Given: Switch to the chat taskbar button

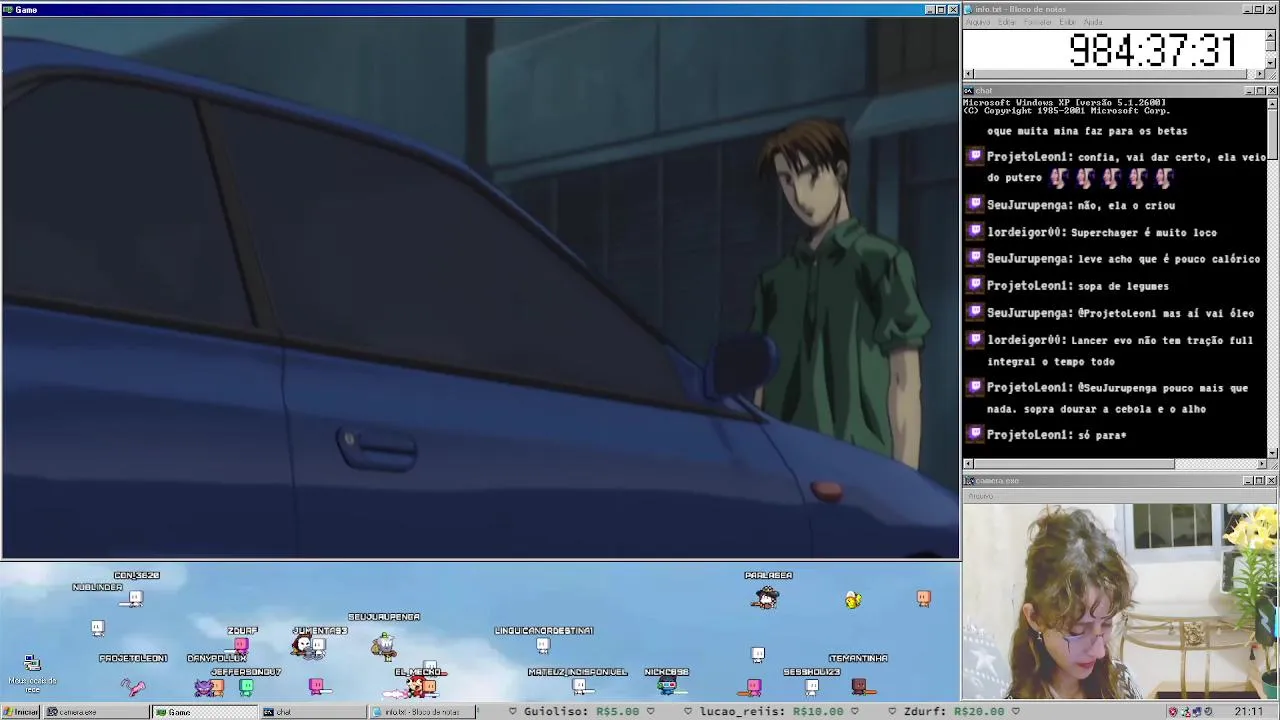Looking at the screenshot, I should point(313,712).
